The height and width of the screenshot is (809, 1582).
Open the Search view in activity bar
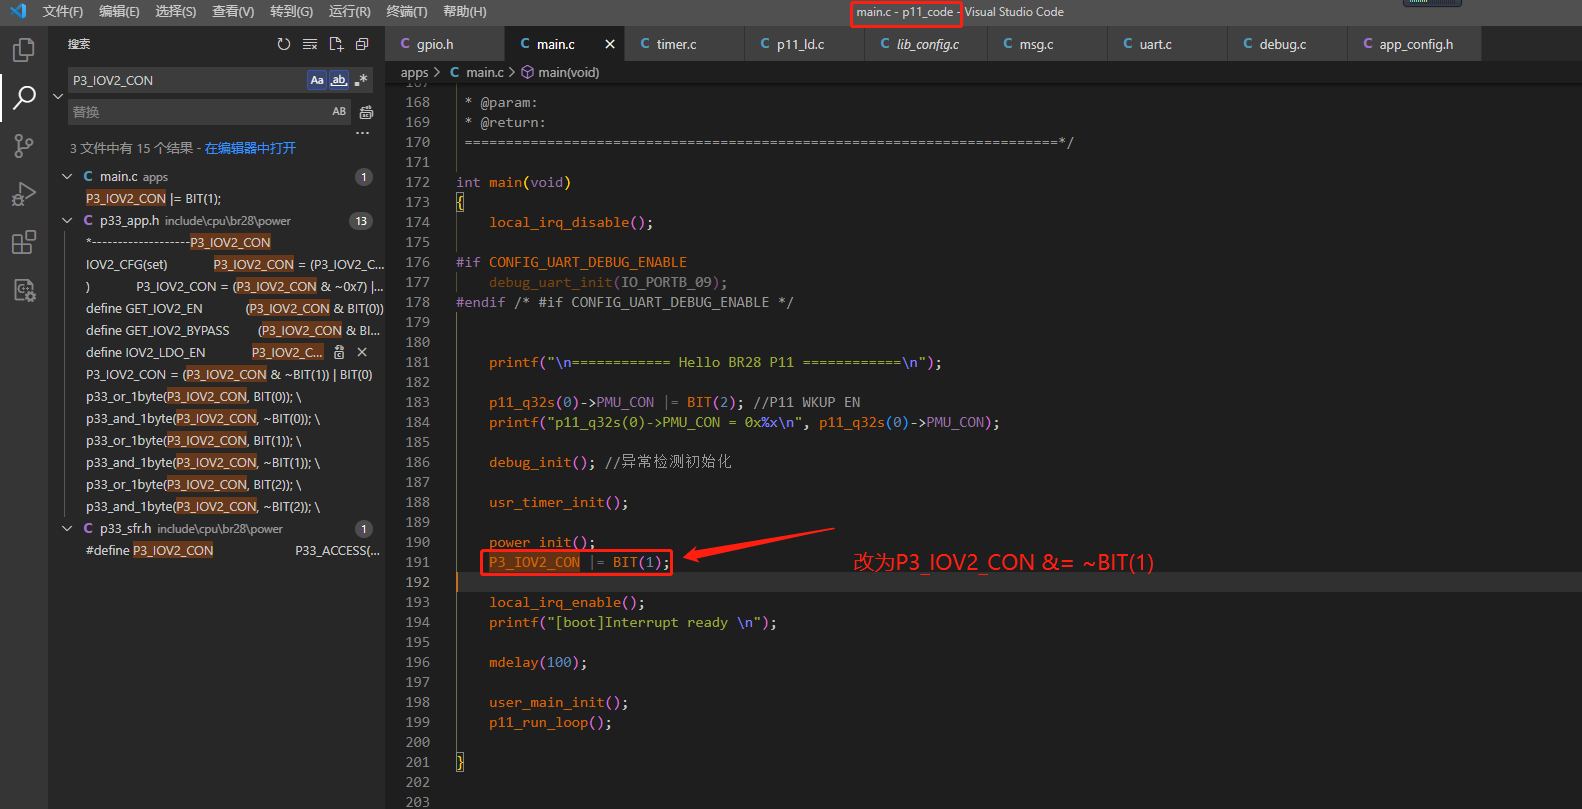23,97
